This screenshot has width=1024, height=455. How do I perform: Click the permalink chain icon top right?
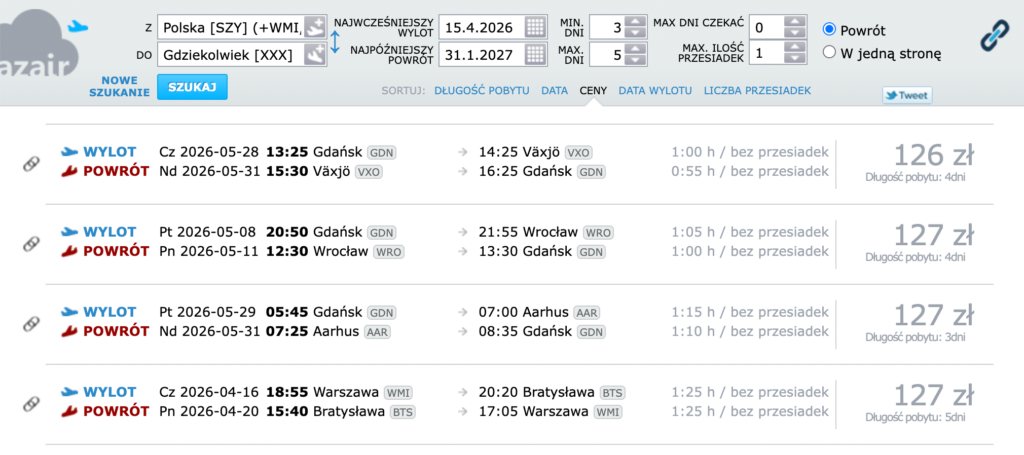pos(995,37)
